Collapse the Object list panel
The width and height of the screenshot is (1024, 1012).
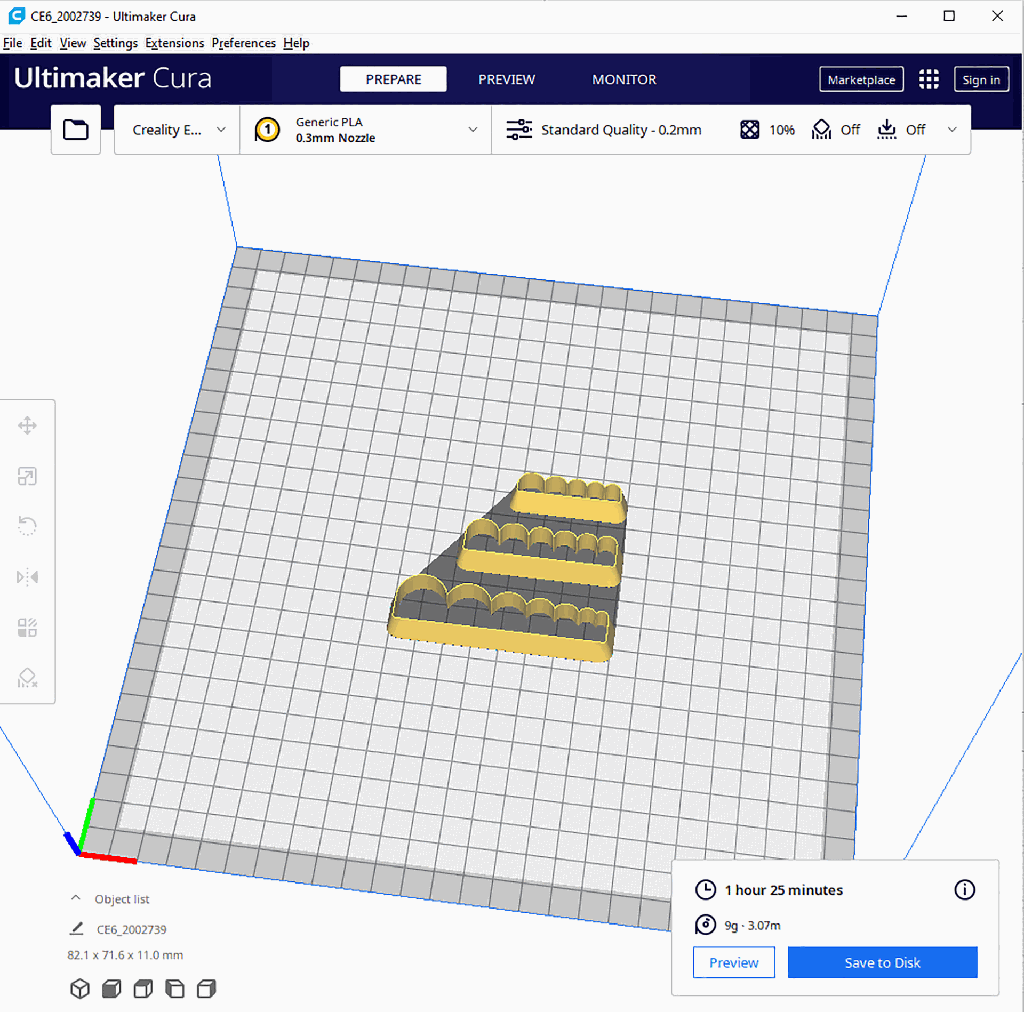(x=75, y=899)
